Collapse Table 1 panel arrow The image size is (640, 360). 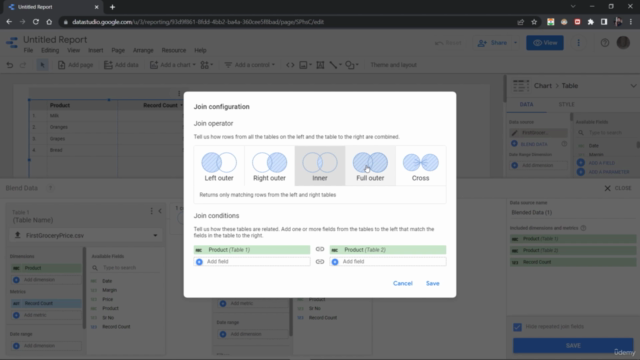(x=160, y=211)
